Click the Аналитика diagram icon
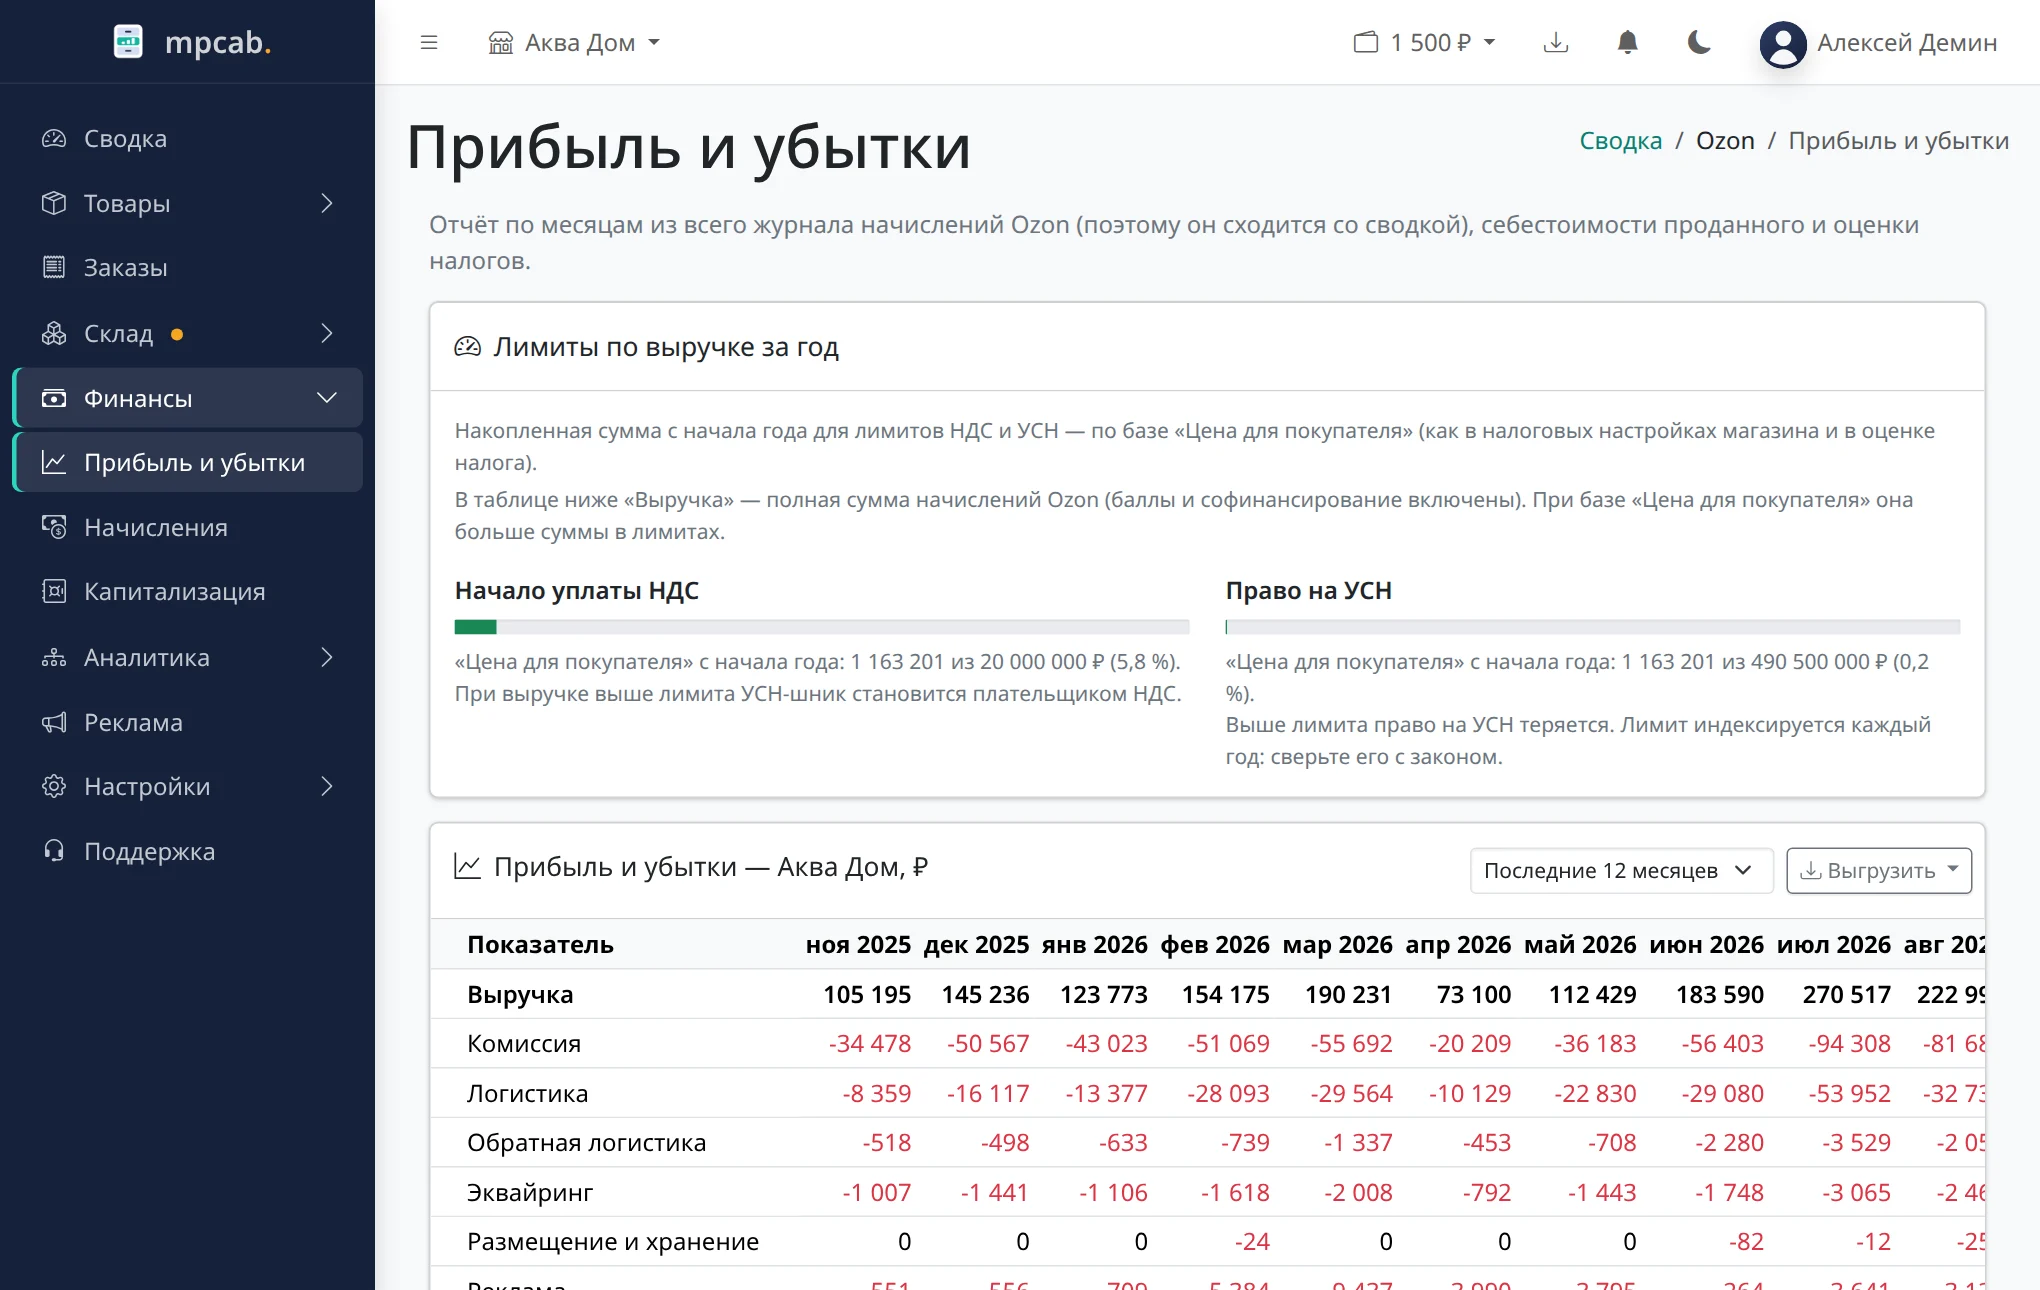This screenshot has height=1290, width=2040. coord(54,657)
